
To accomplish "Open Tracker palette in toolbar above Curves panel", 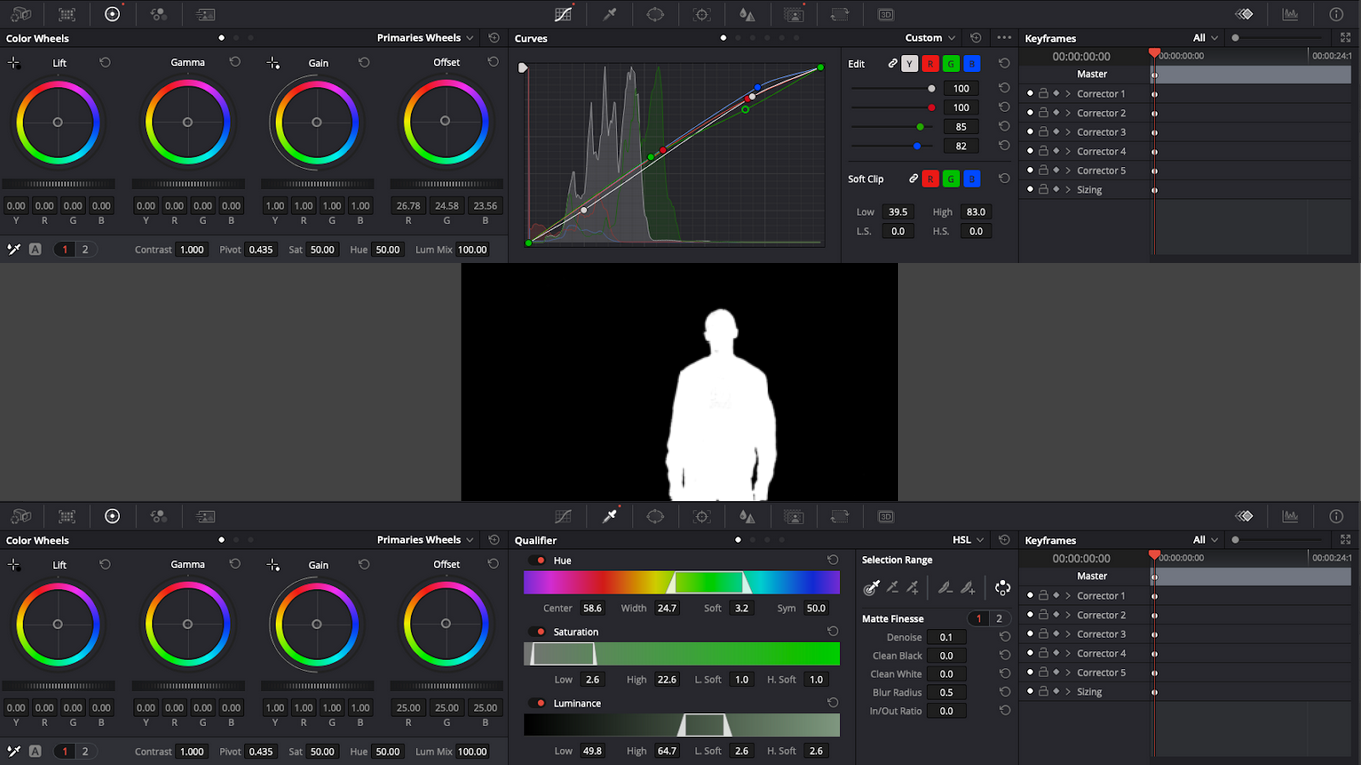I will 701,14.
